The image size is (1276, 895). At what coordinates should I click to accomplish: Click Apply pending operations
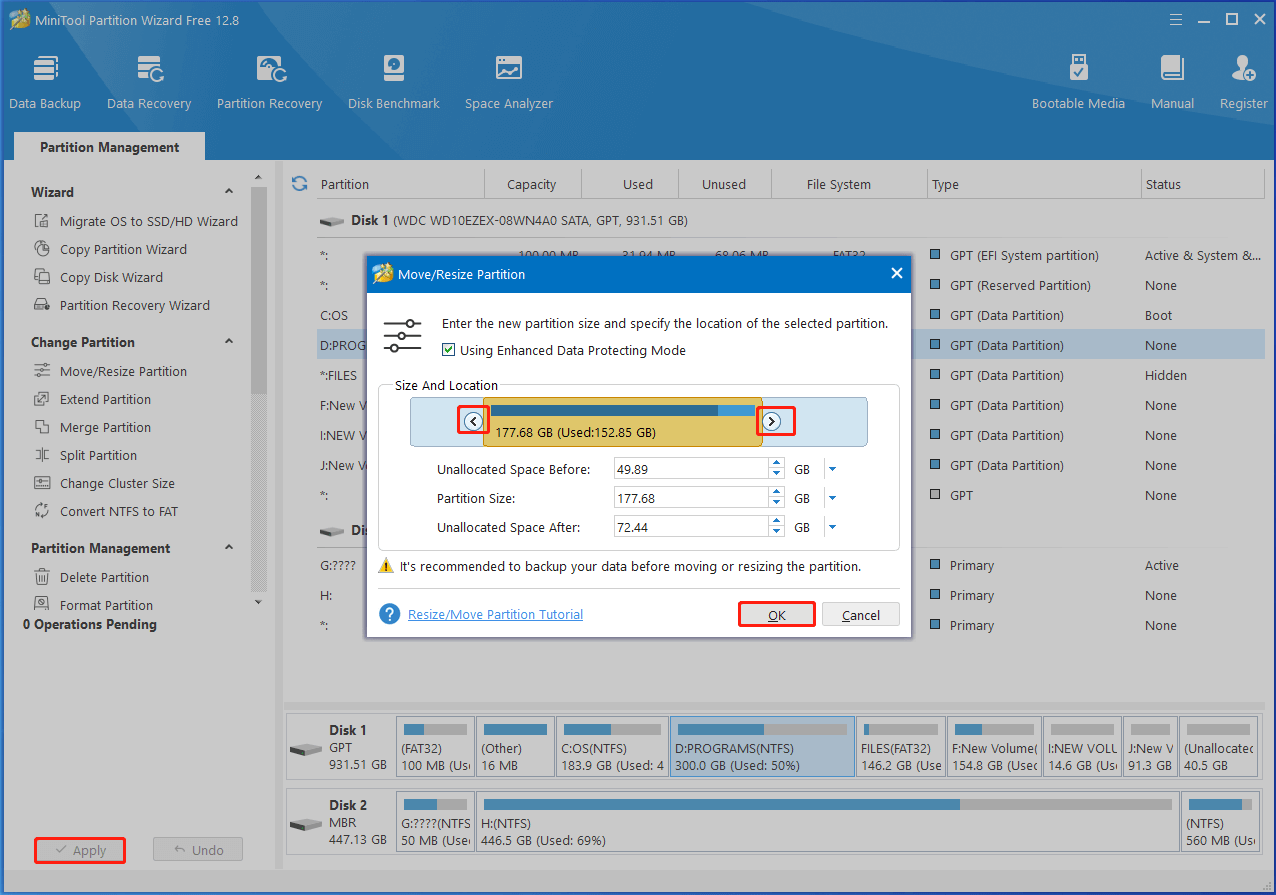pos(80,850)
